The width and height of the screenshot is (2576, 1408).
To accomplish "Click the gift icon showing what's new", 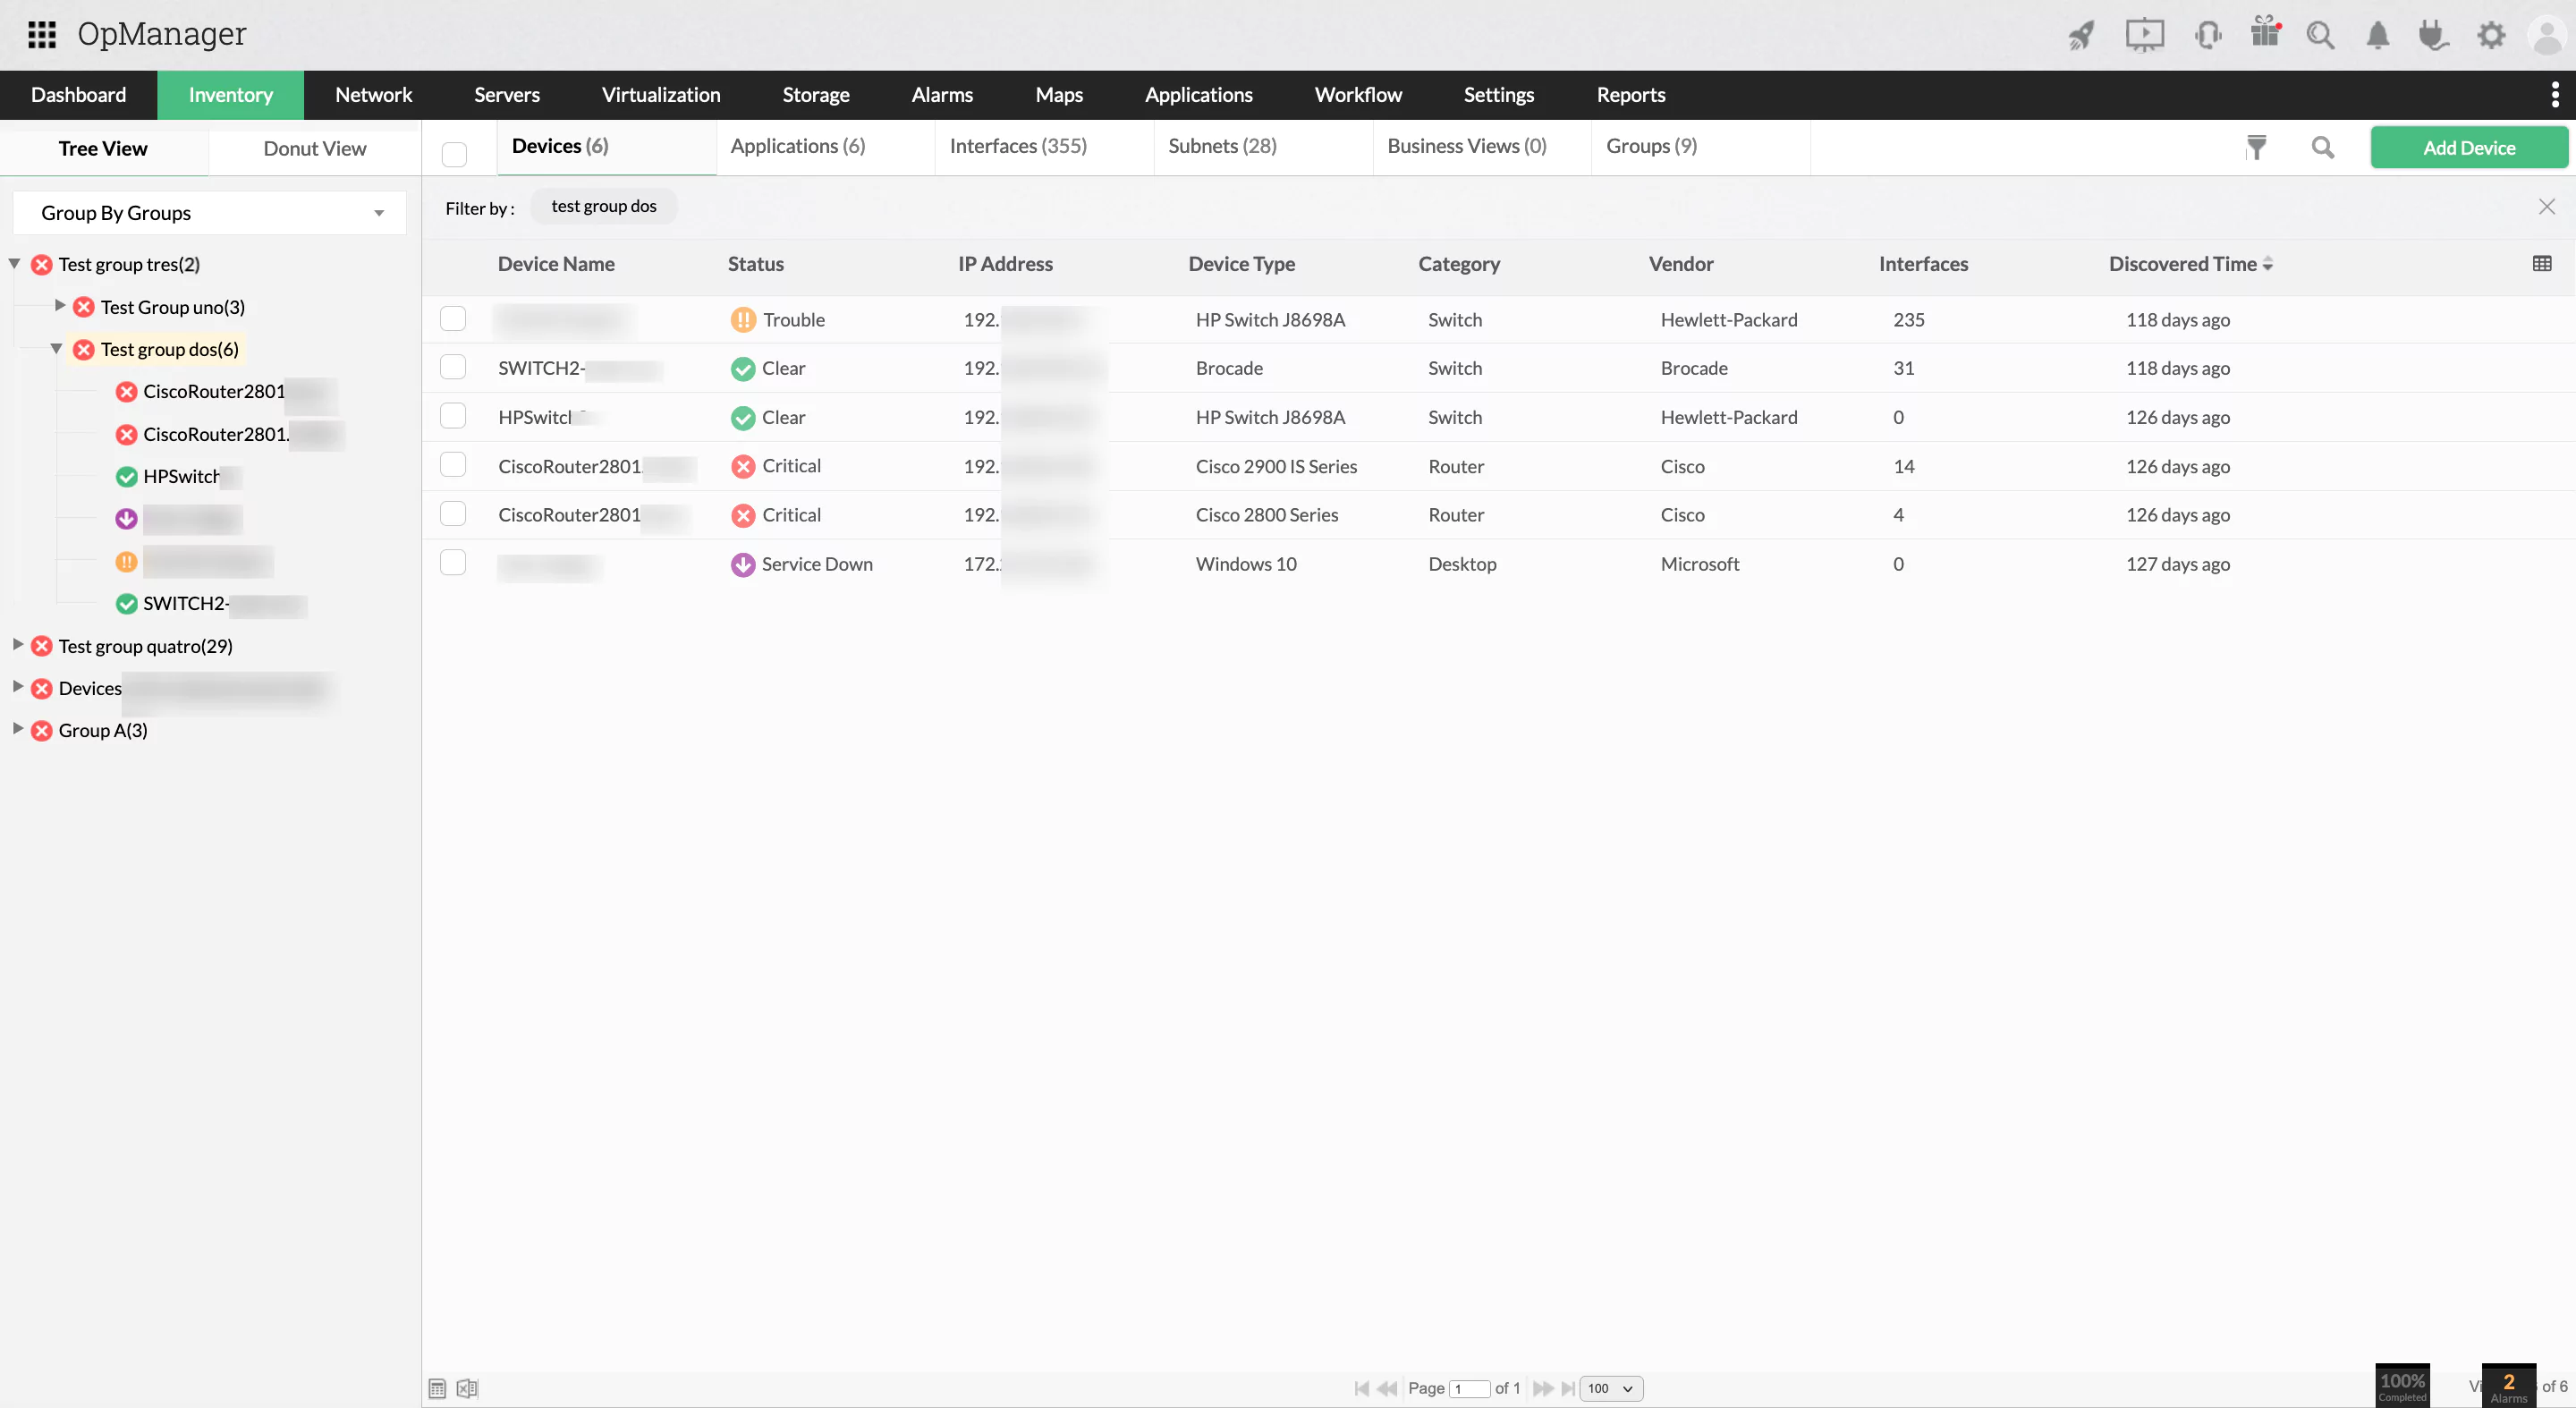I will click(x=2265, y=33).
